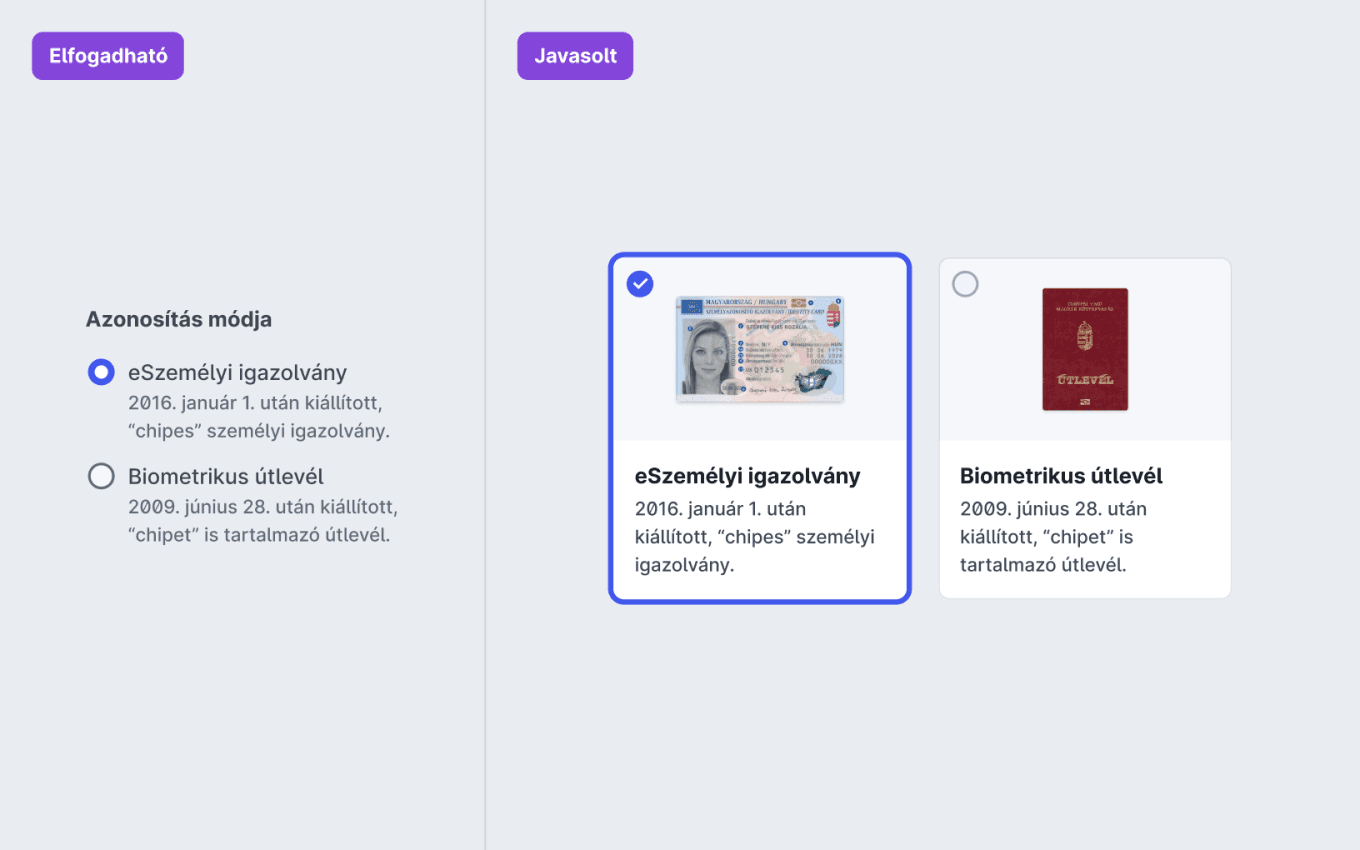Click the ÚTLEVÉL text on passport cover

point(1085,379)
